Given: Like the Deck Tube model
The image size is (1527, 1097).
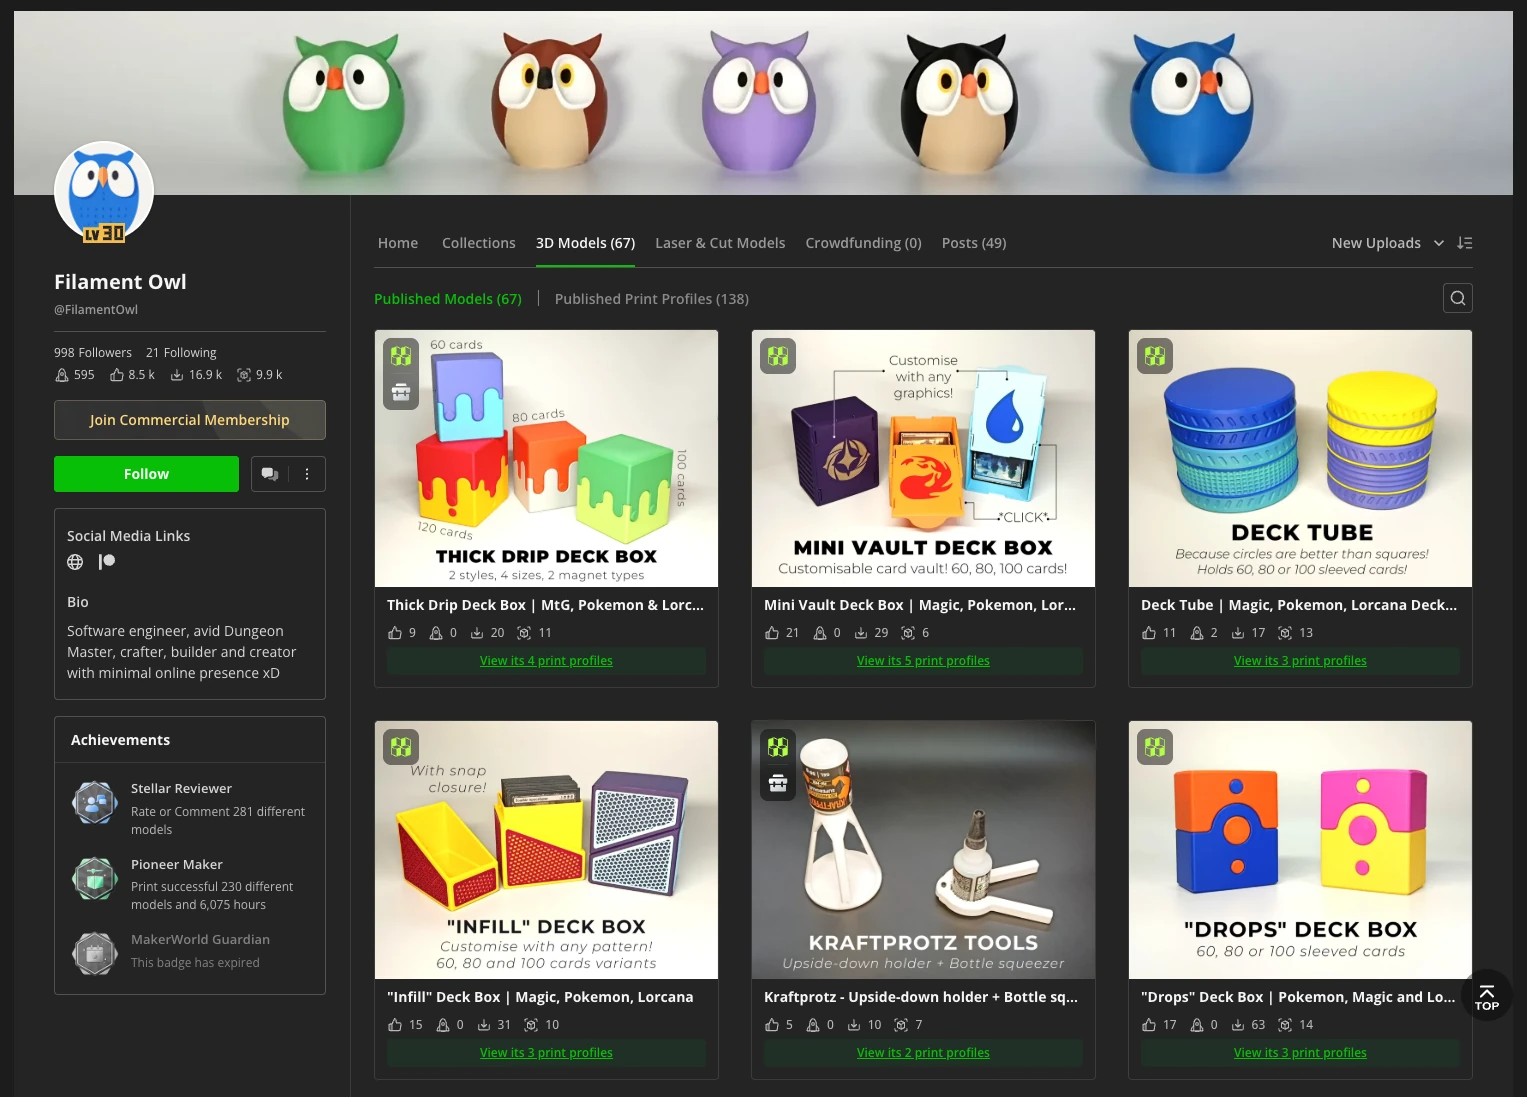Looking at the screenshot, I should tap(1149, 633).
